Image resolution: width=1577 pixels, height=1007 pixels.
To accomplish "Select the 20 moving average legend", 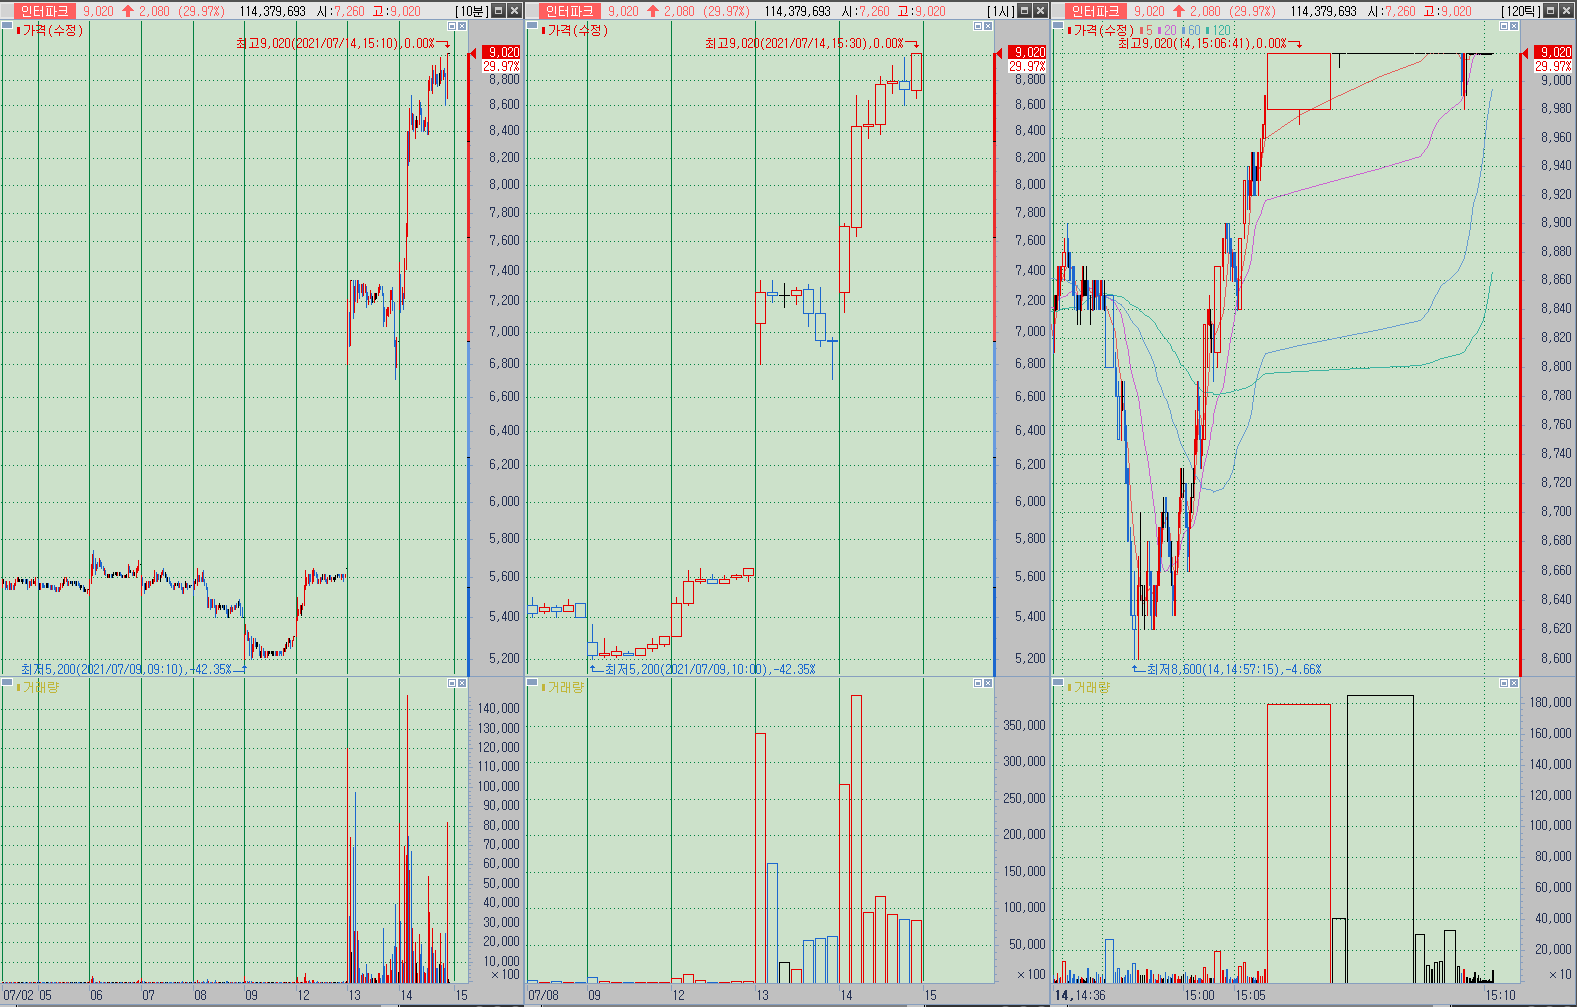I will pos(1167,30).
